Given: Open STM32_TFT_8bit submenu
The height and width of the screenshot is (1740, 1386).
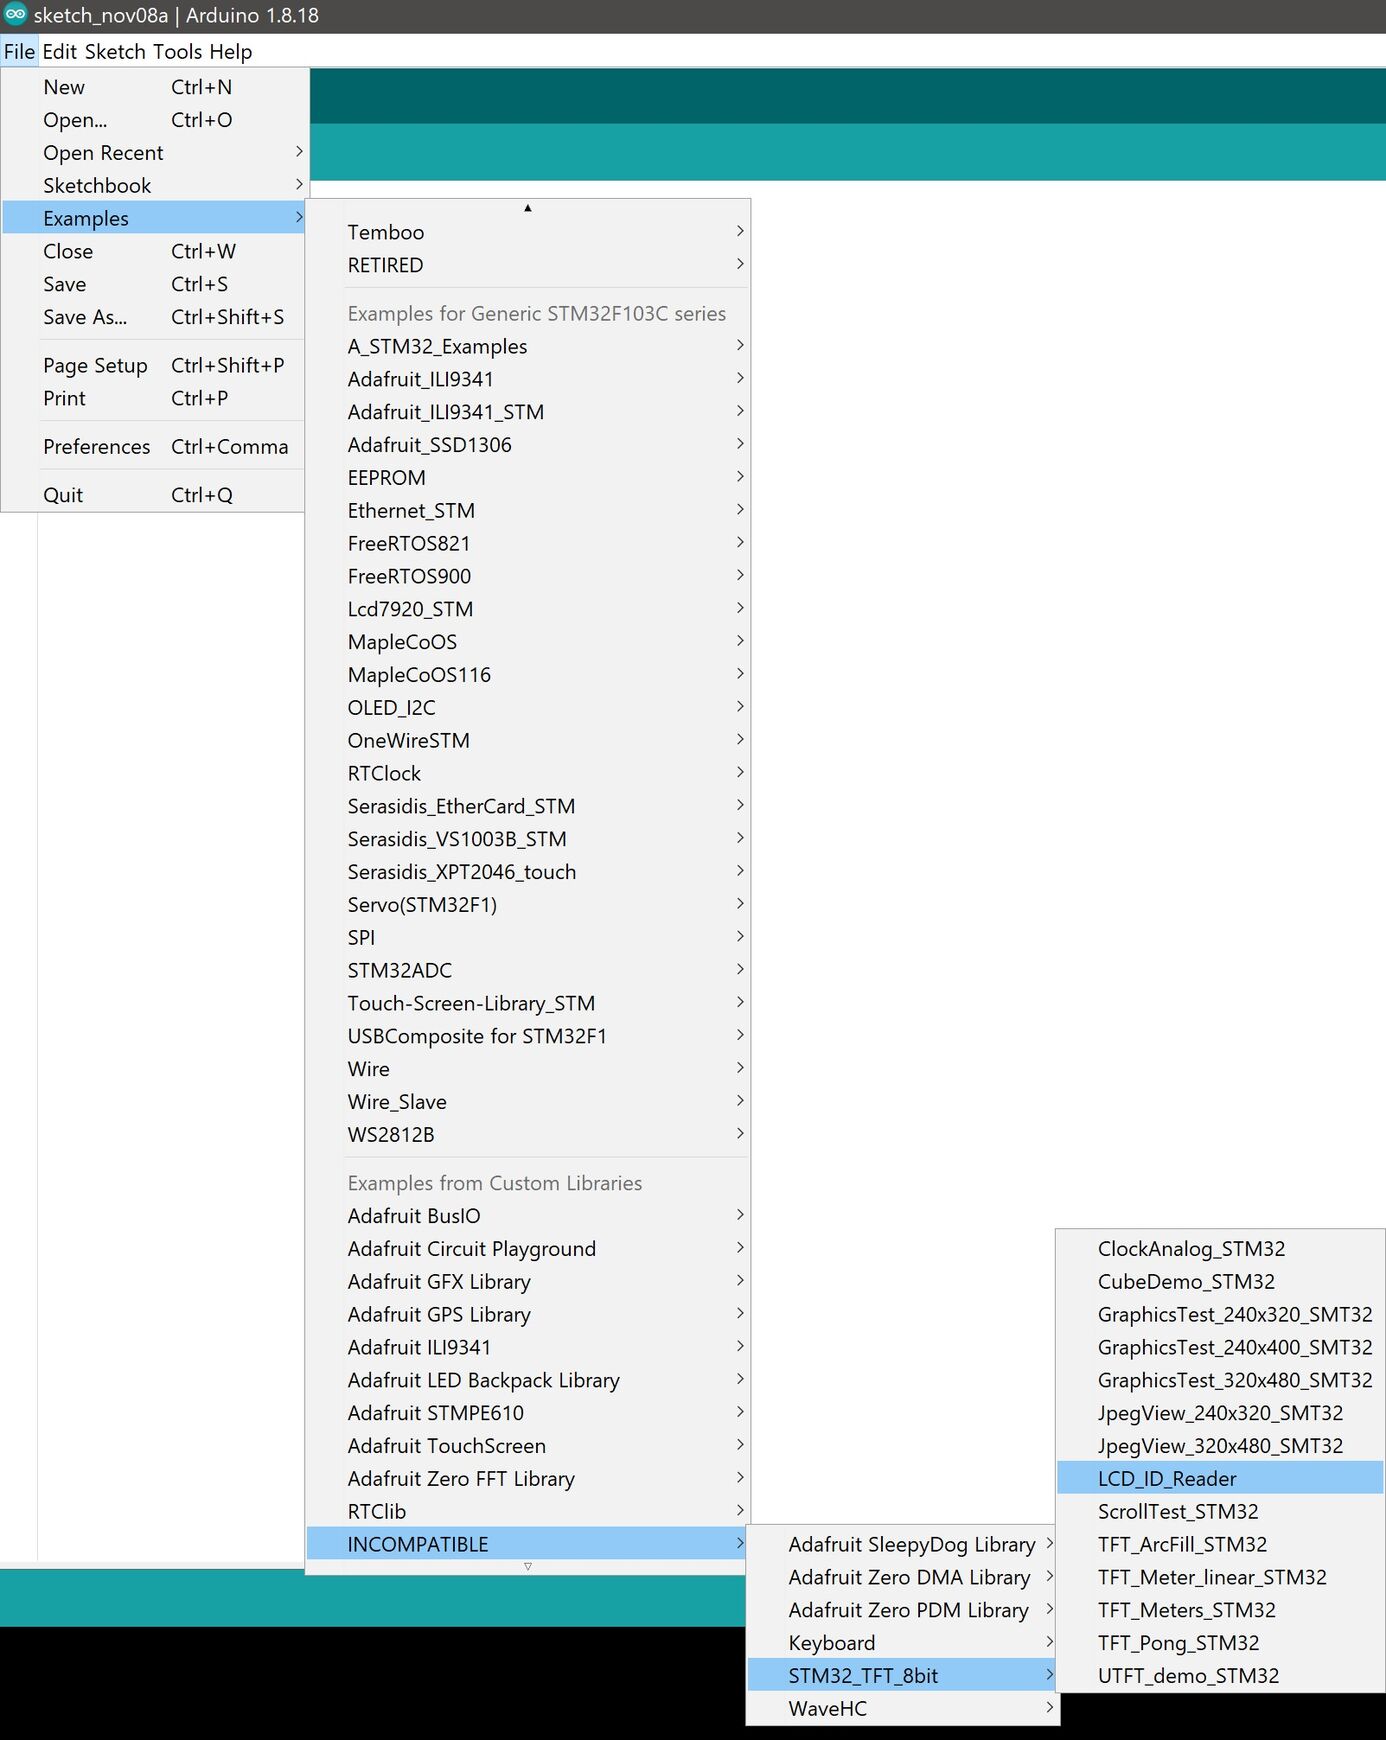Looking at the screenshot, I should point(903,1676).
